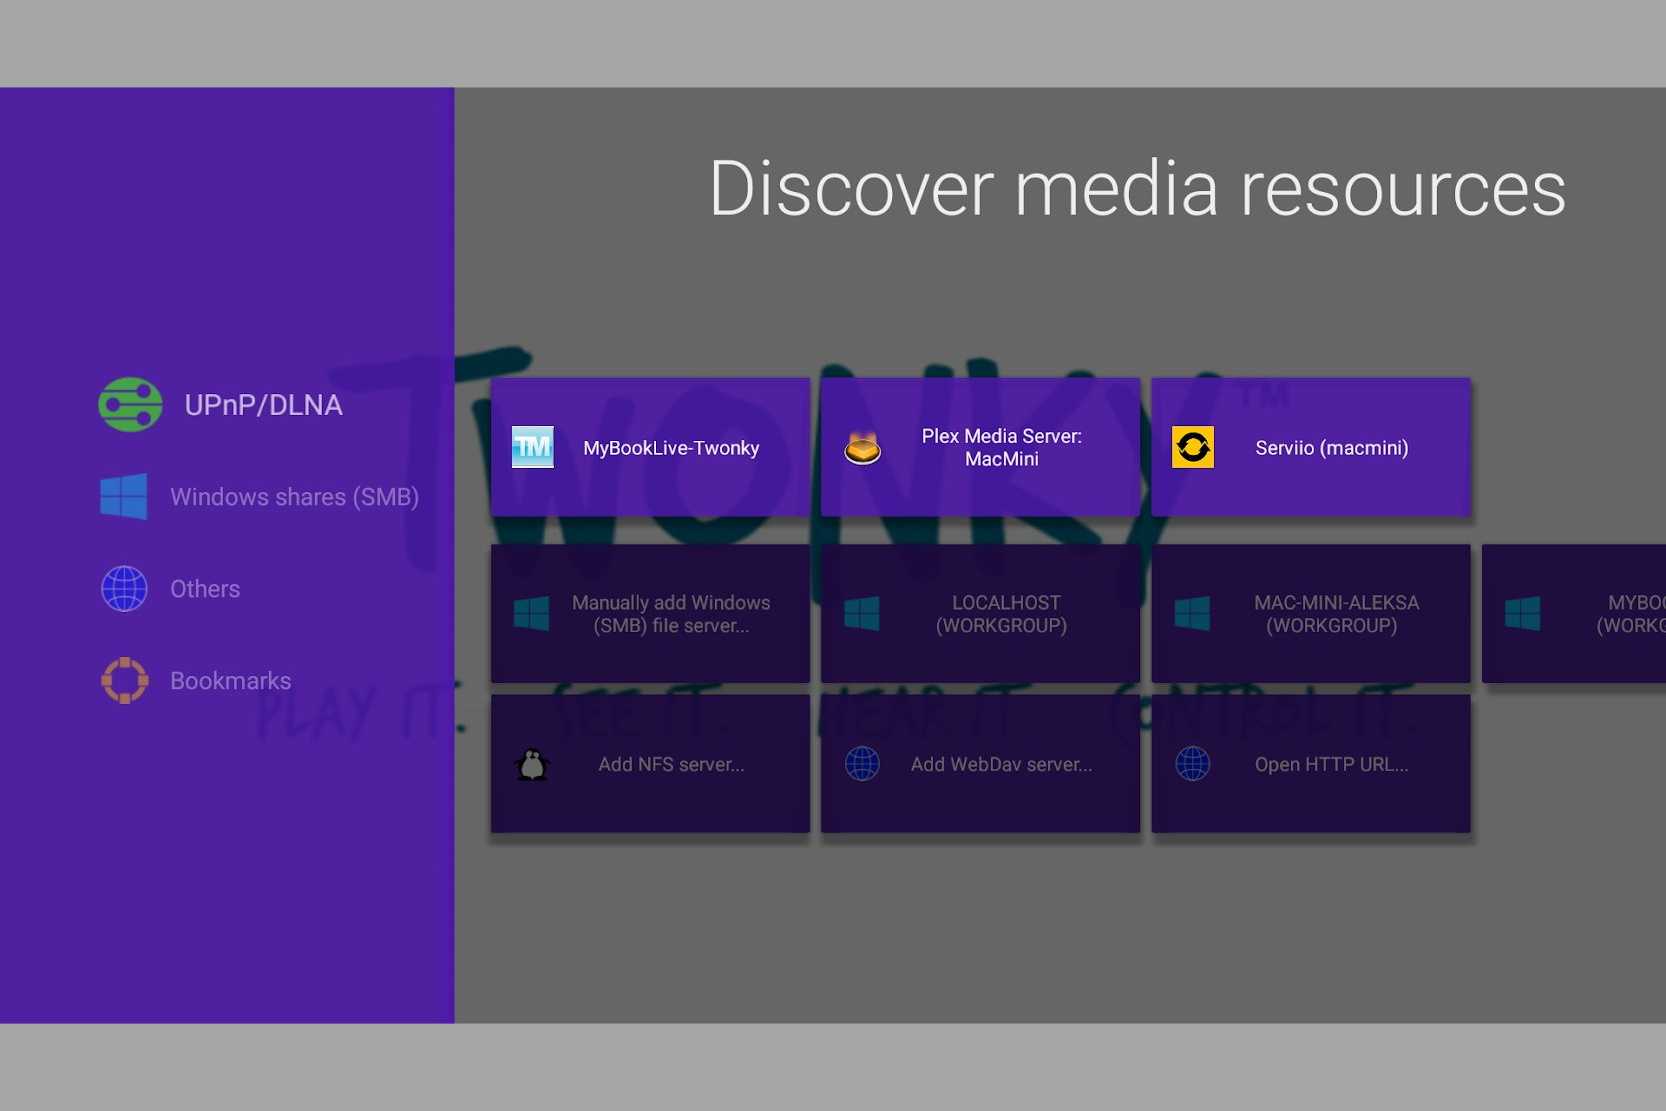Click the orange Bookmarks ring icon
This screenshot has width=1666, height=1111.
124,681
